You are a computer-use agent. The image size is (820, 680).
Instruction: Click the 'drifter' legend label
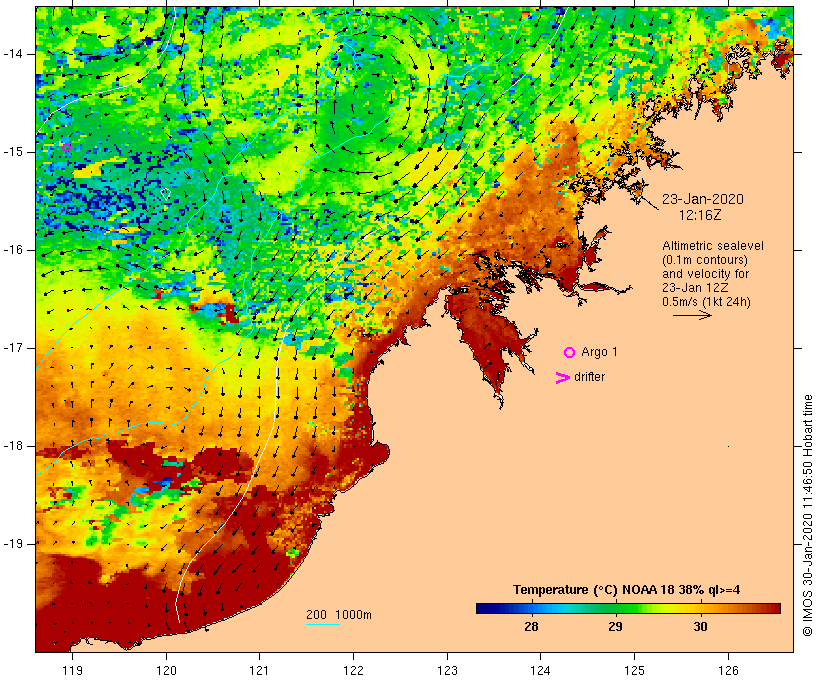coord(589,377)
